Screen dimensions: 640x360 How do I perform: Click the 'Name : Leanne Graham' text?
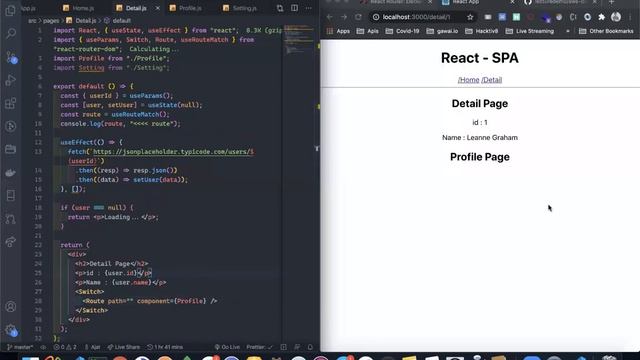[480, 138]
